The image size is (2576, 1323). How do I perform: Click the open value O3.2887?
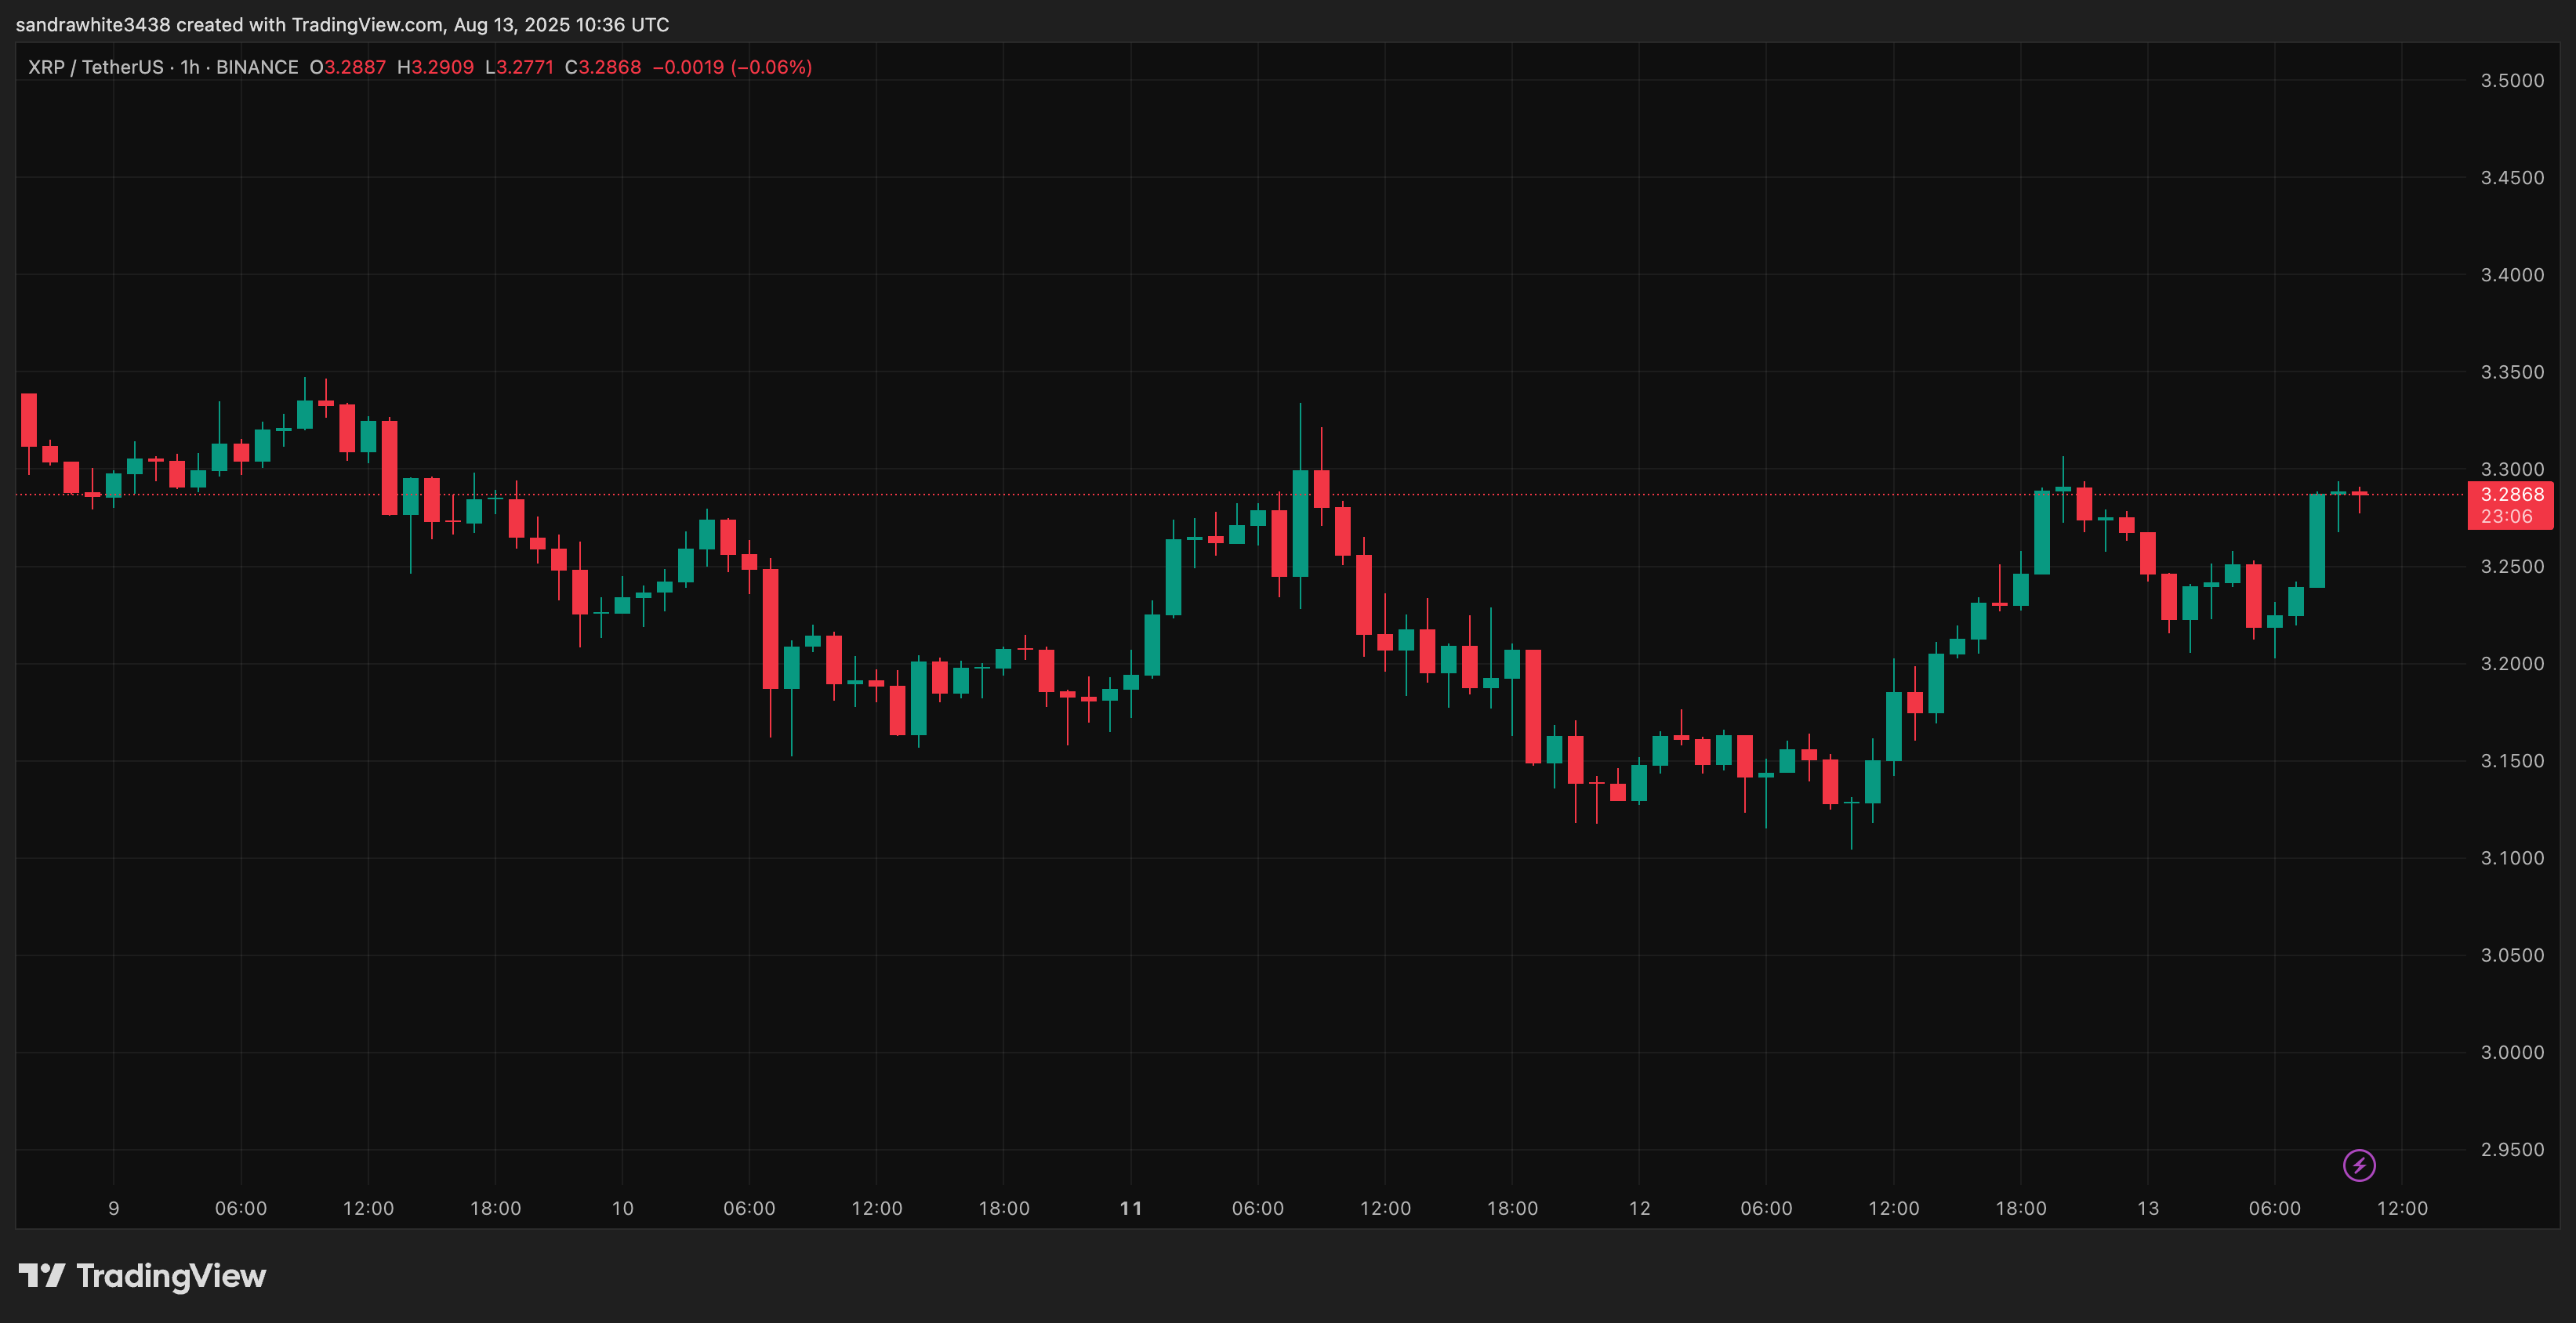348,67
